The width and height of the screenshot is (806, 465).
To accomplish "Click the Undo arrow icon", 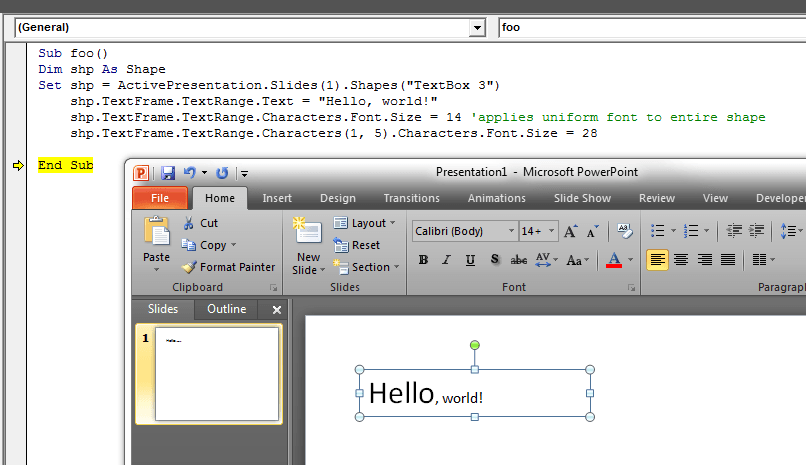I will click(x=190, y=173).
